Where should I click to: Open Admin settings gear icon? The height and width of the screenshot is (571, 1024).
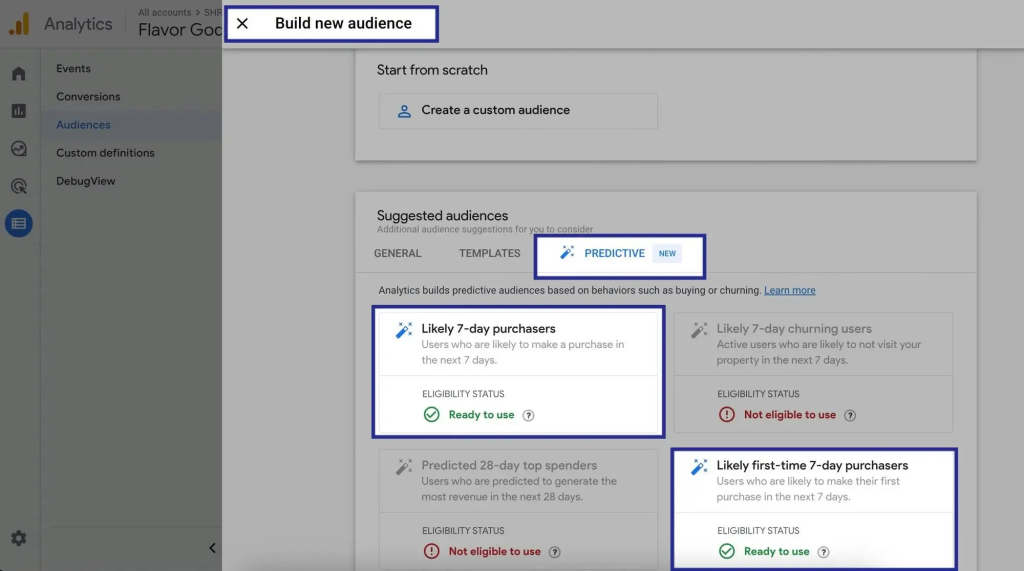(18, 538)
